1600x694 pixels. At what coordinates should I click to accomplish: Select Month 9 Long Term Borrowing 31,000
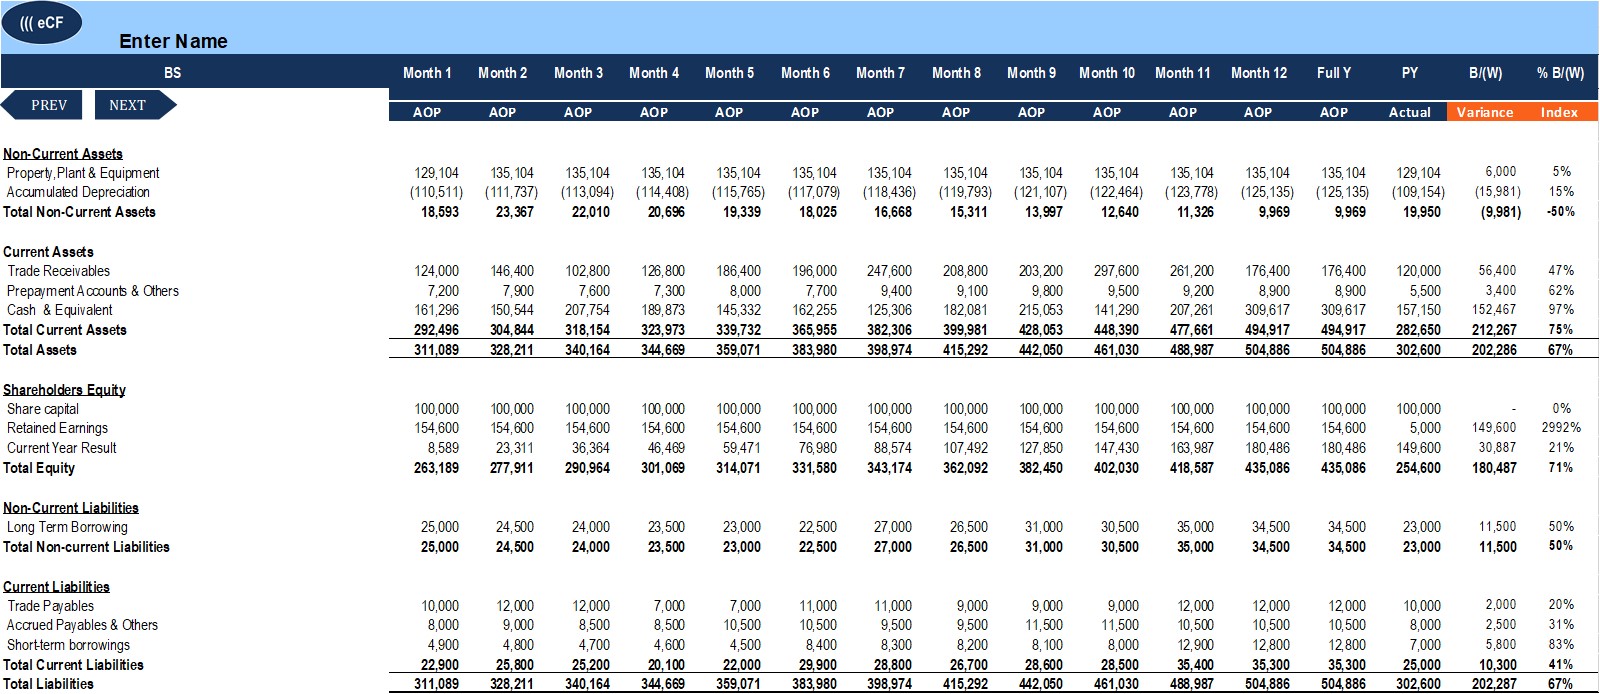[1044, 527]
